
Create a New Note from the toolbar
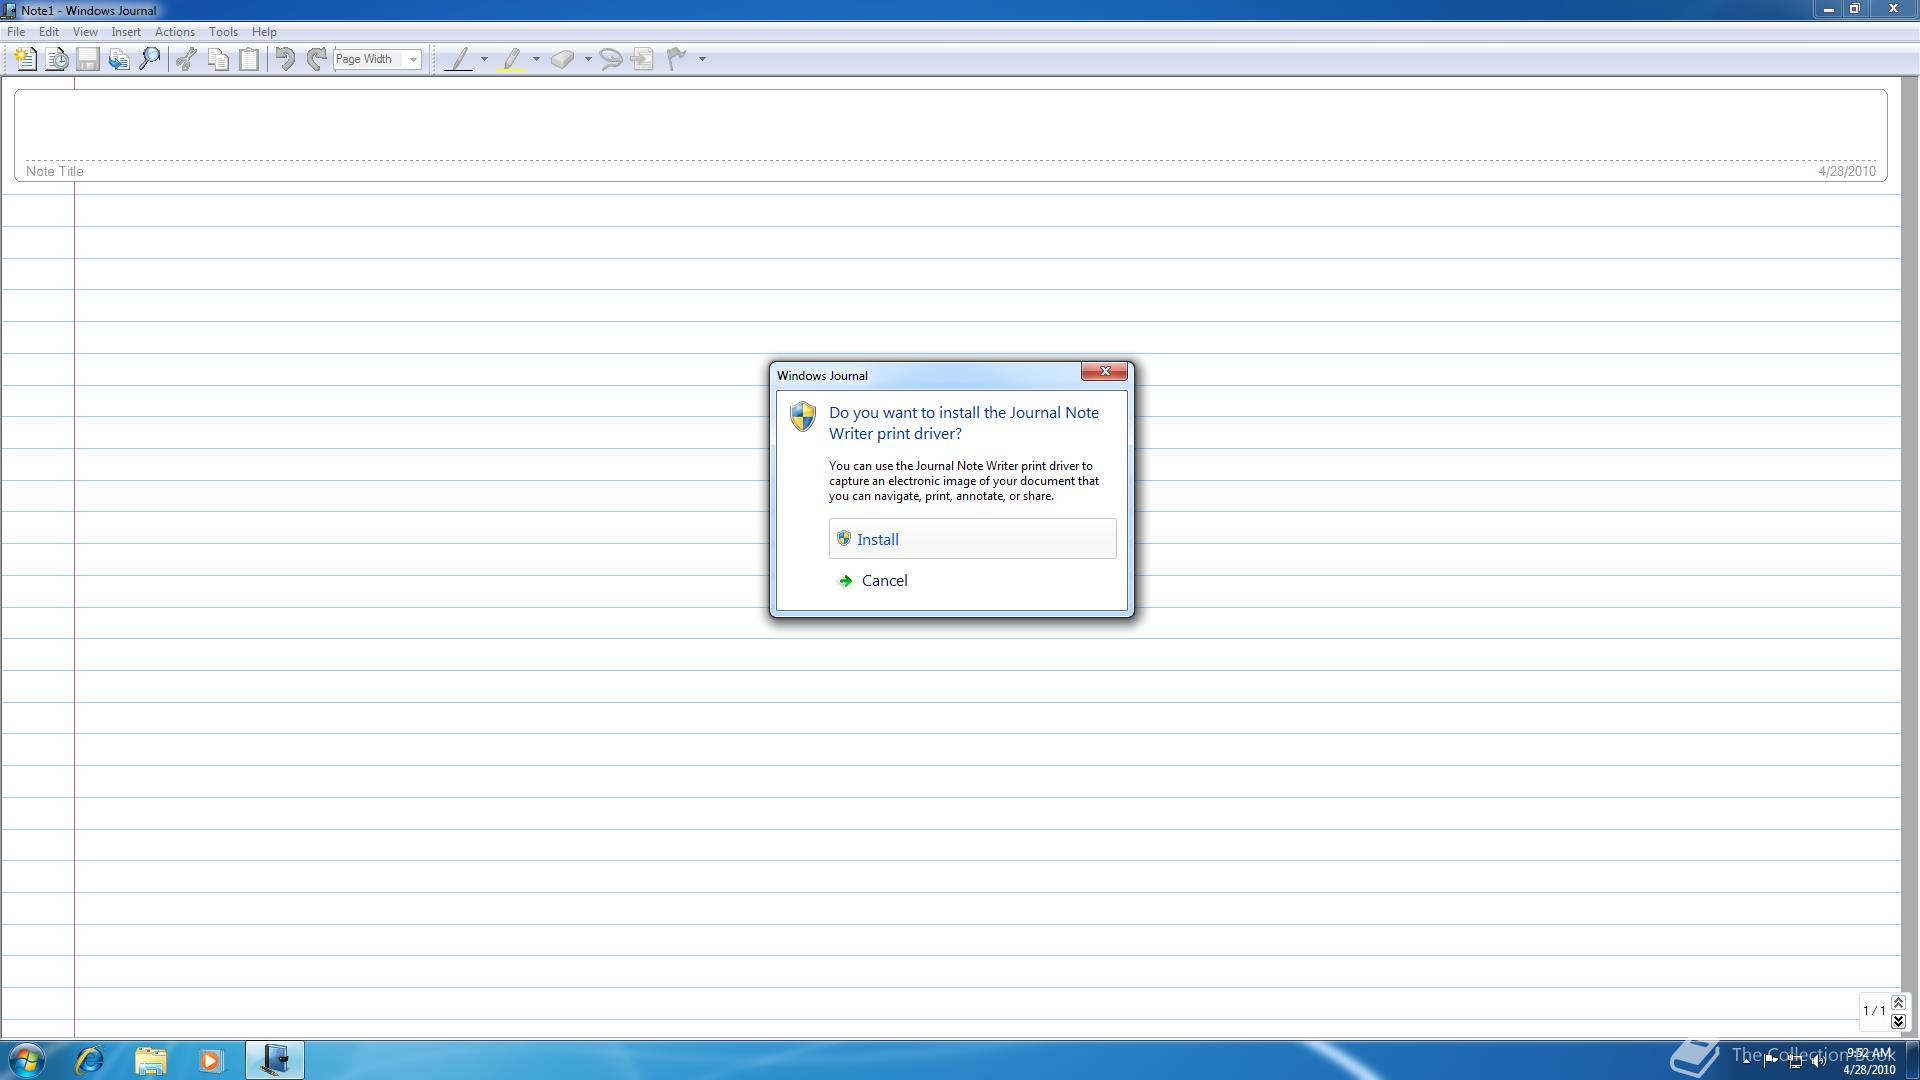point(25,59)
